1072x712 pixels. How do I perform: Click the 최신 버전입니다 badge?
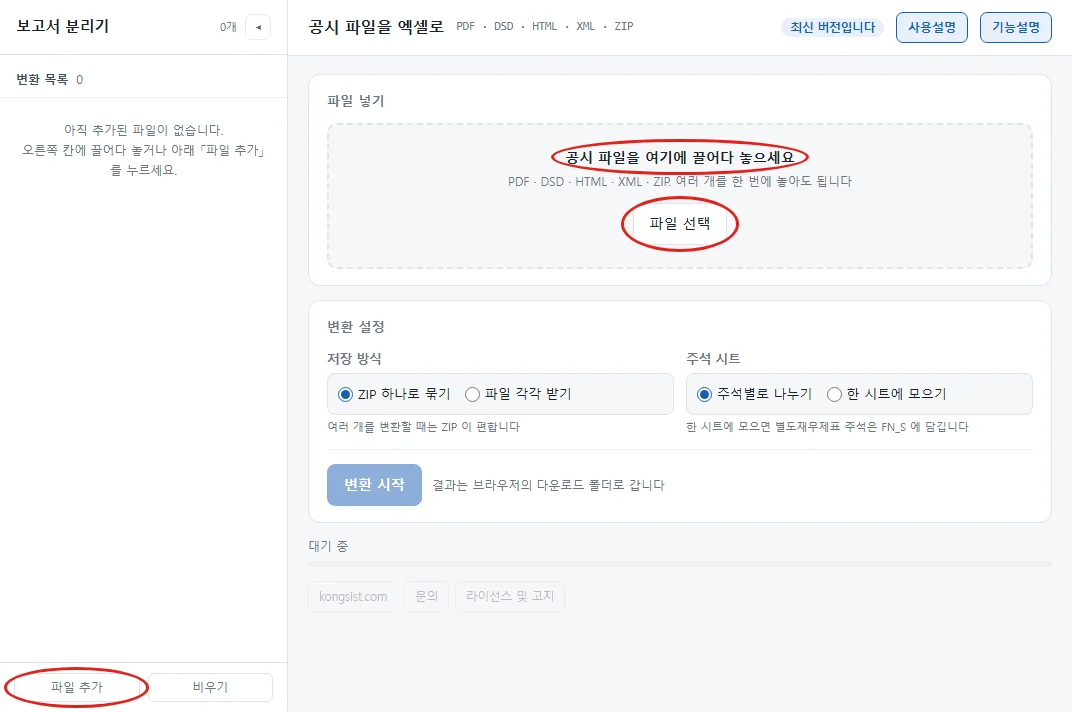pyautogui.click(x=832, y=27)
